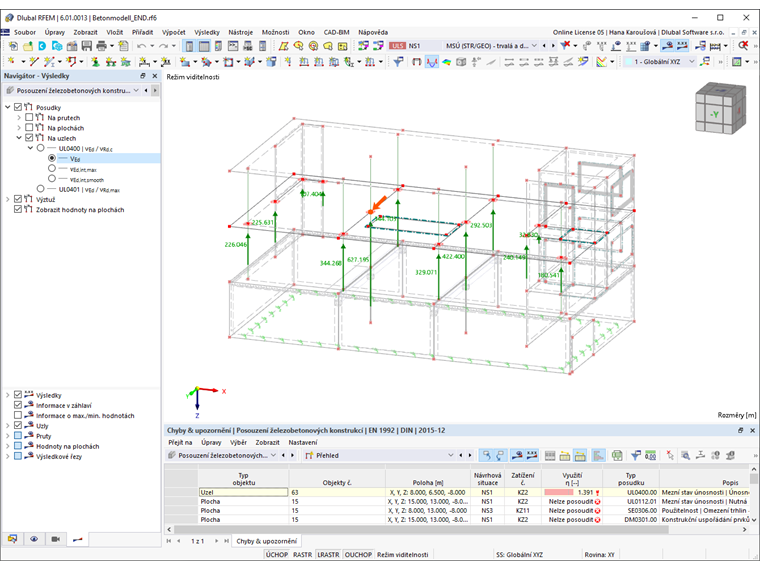Expand the Hodnoty na plochách tree node

[8, 446]
